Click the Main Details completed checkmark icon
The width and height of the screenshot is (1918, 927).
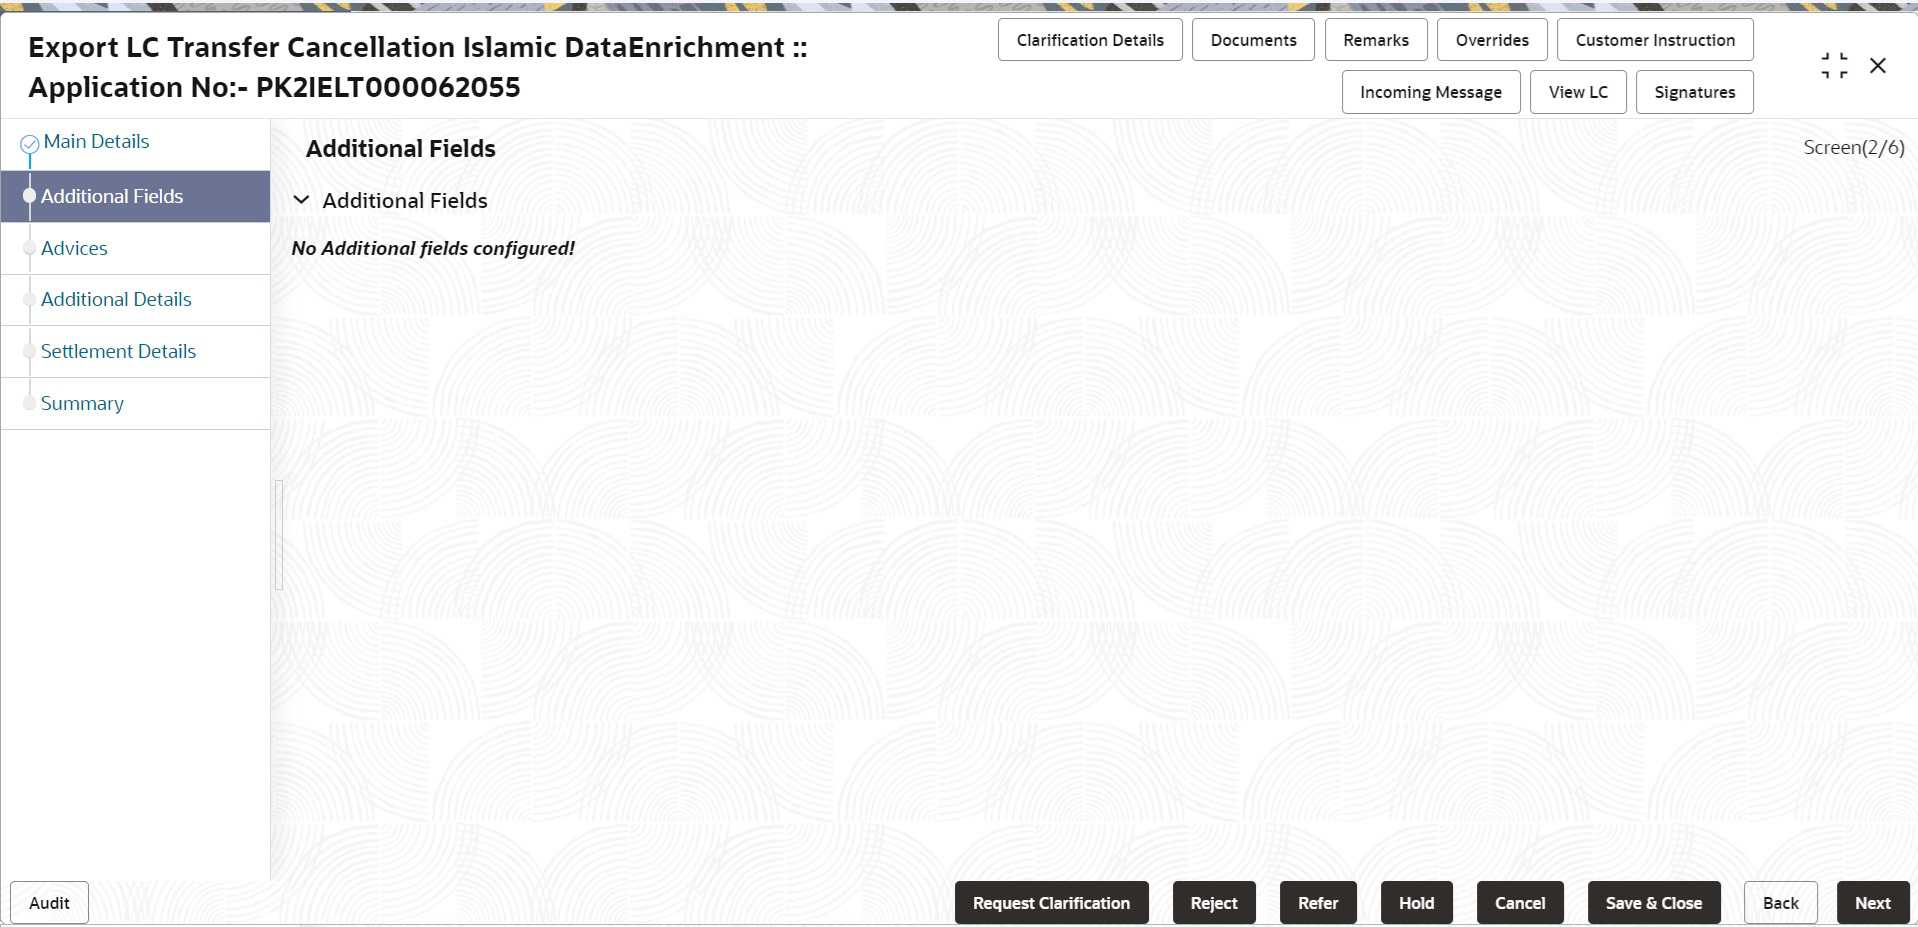(x=30, y=144)
